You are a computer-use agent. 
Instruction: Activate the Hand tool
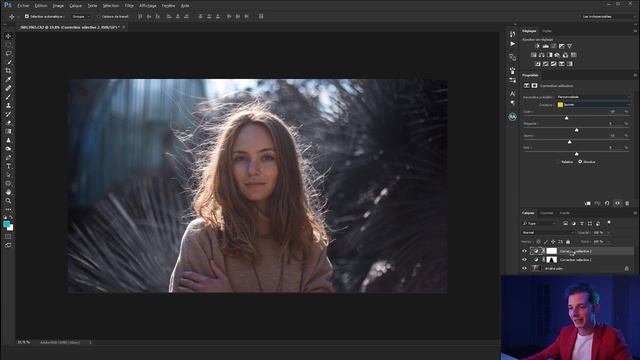(x=8, y=192)
